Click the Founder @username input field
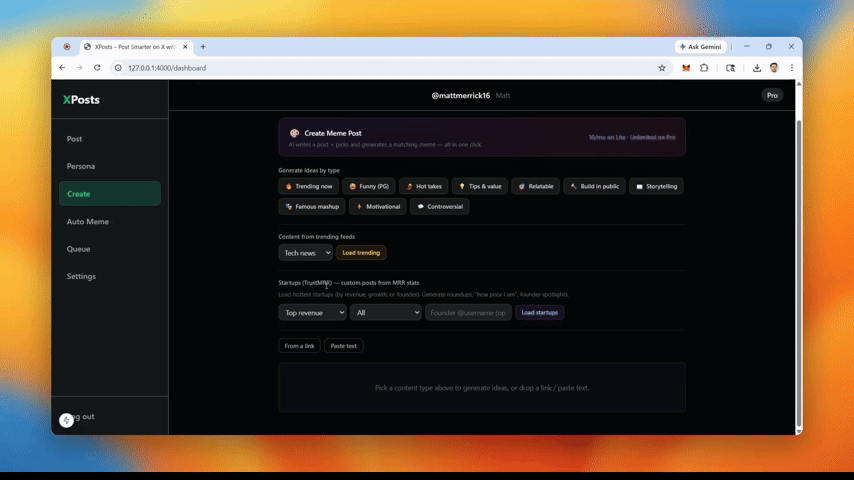This screenshot has height=480, width=854. tap(468, 313)
